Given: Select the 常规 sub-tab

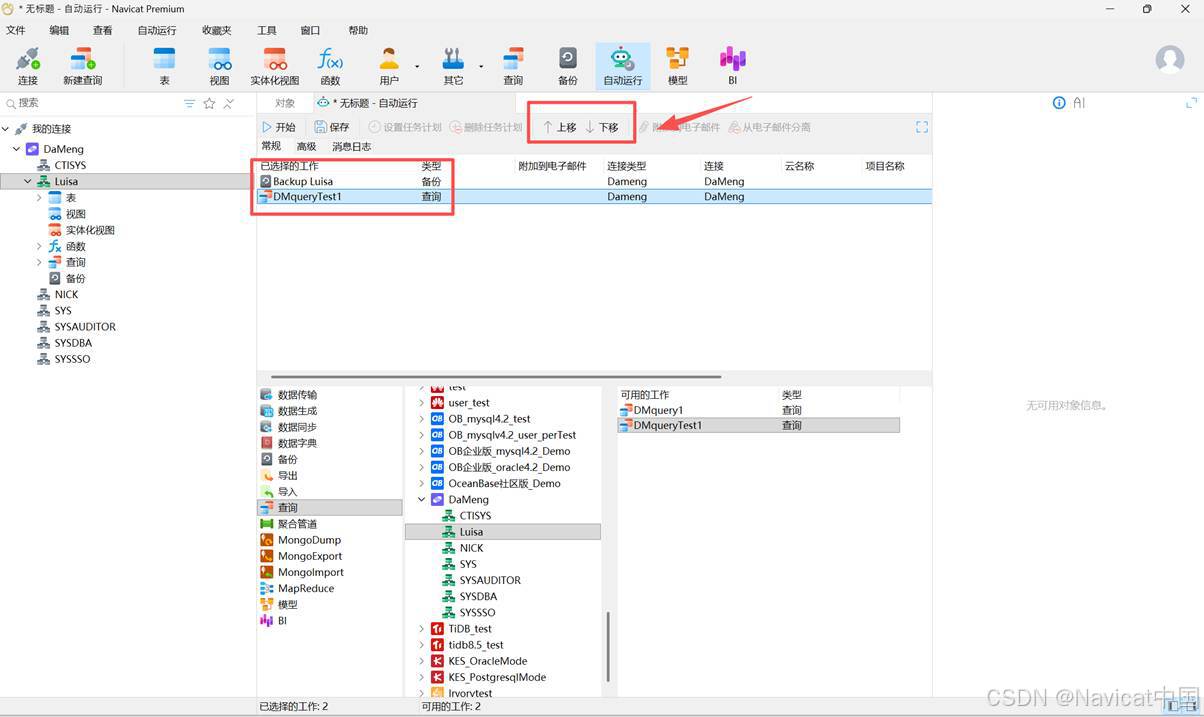Looking at the screenshot, I should tap(271, 147).
